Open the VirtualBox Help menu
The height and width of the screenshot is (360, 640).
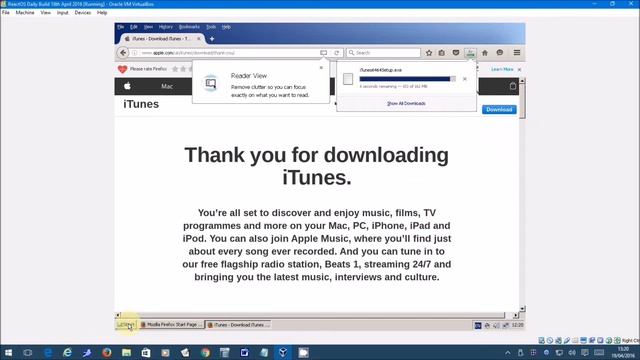102,13
